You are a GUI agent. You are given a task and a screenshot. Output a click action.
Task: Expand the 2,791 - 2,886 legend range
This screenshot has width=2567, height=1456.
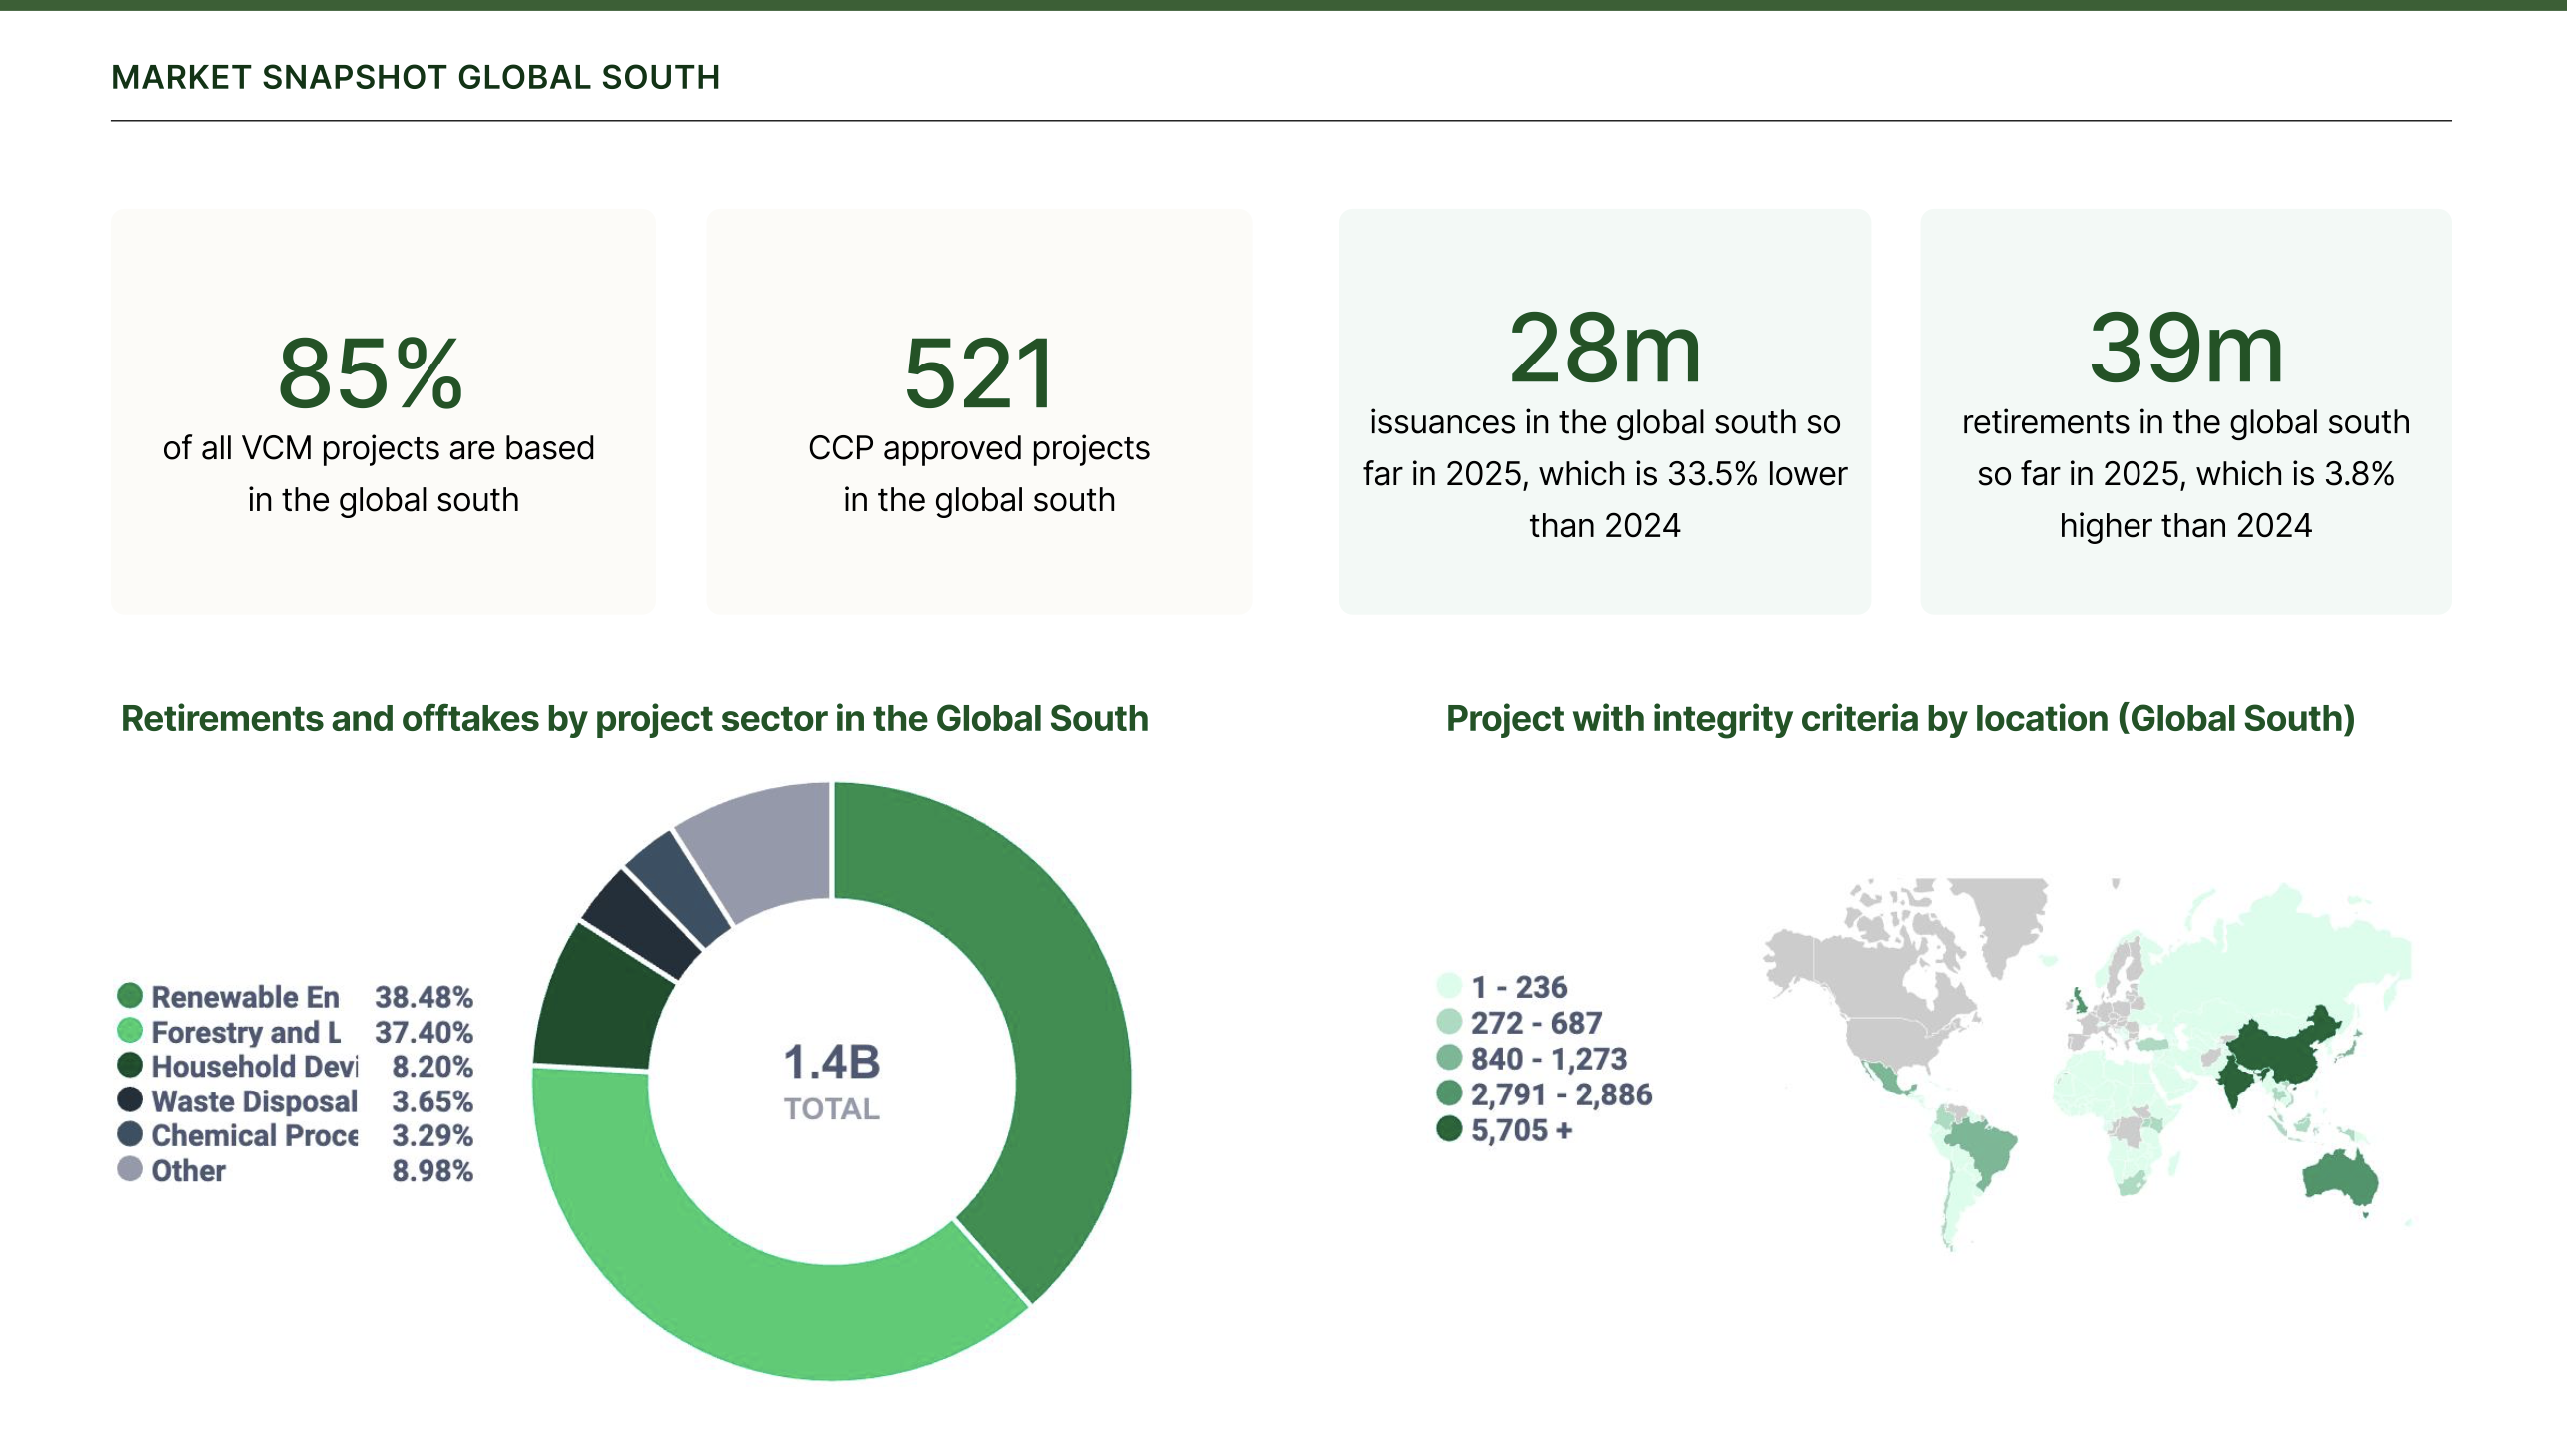pos(1450,1092)
